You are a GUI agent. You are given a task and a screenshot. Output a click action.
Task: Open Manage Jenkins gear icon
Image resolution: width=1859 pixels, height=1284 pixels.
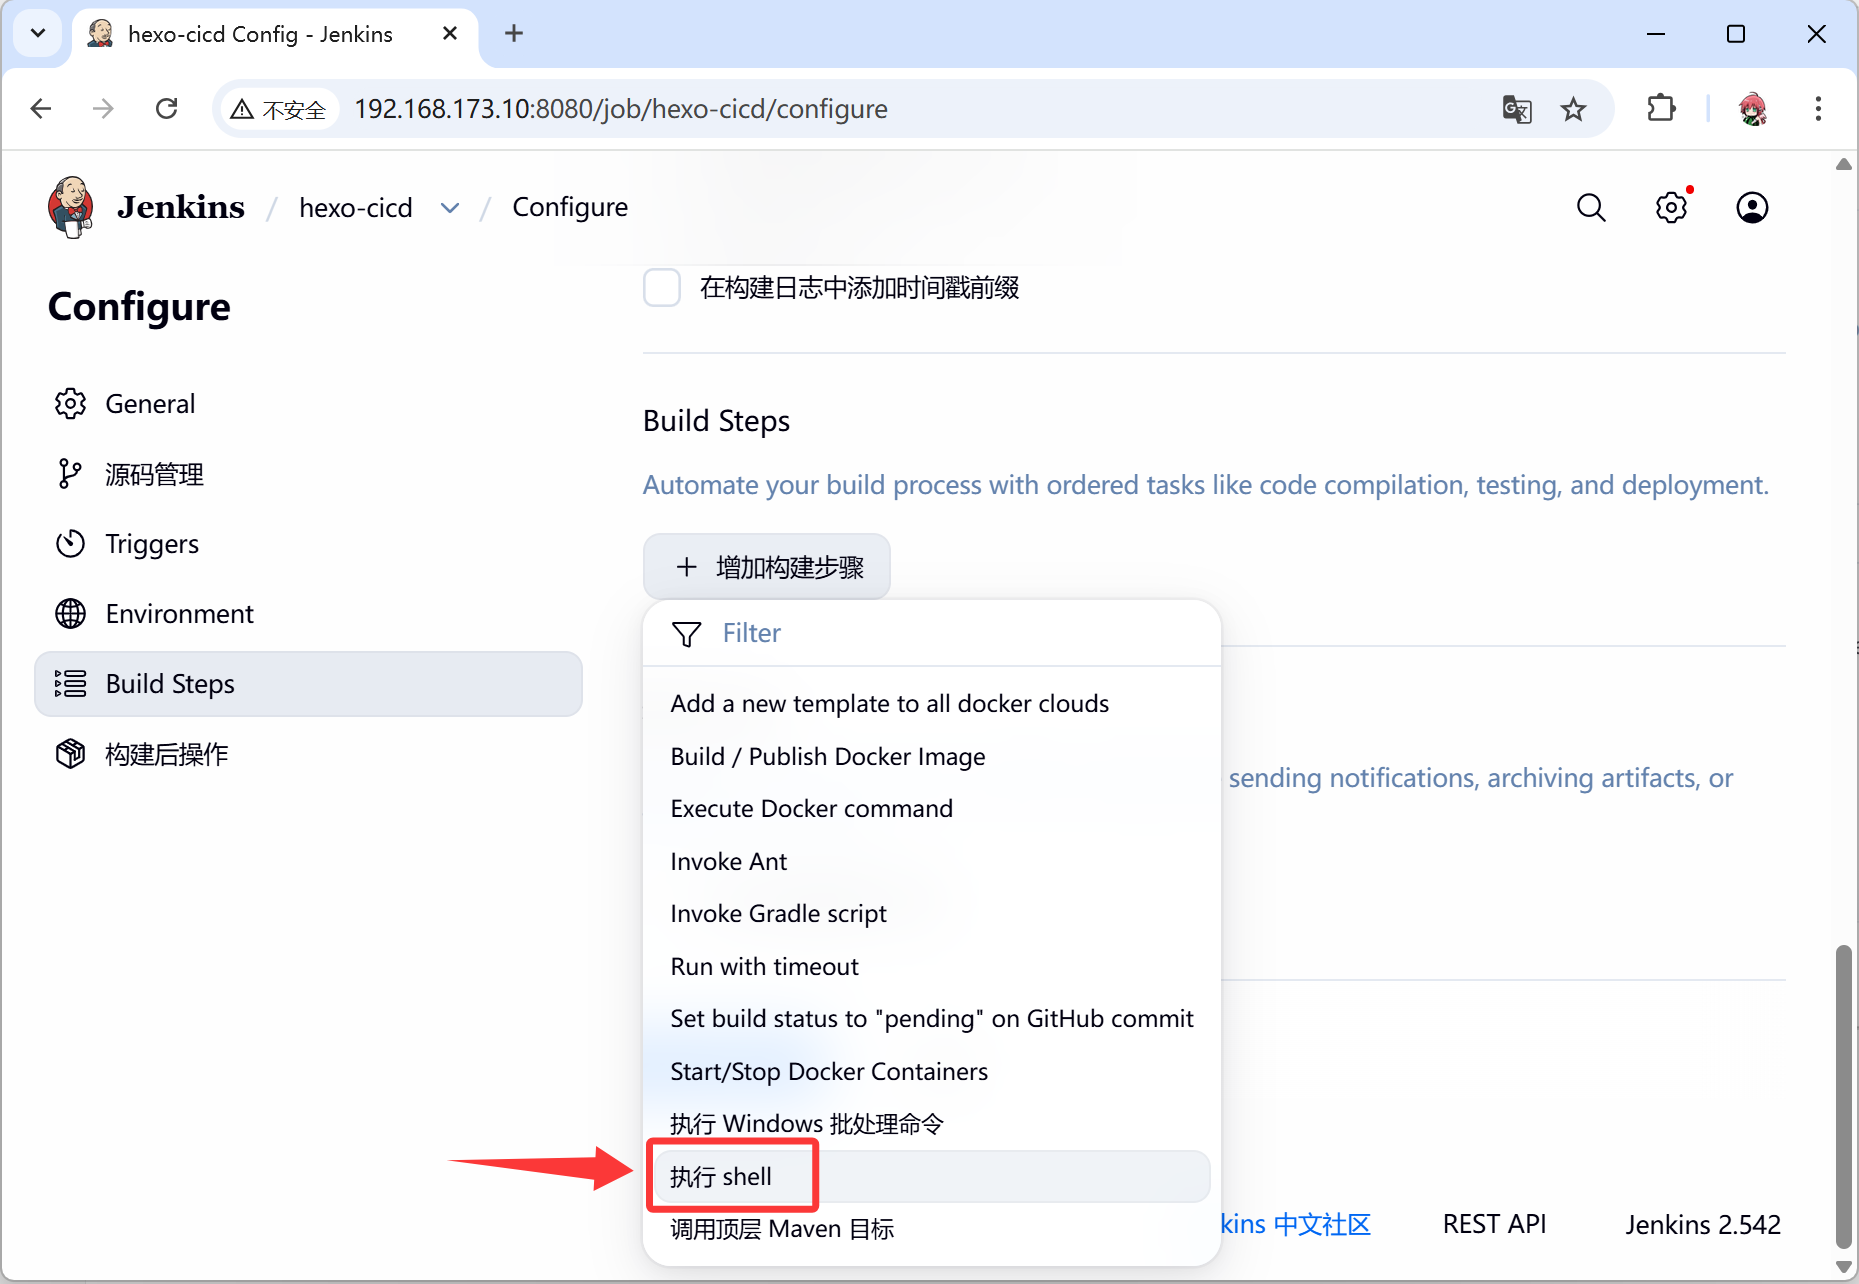coord(1671,207)
